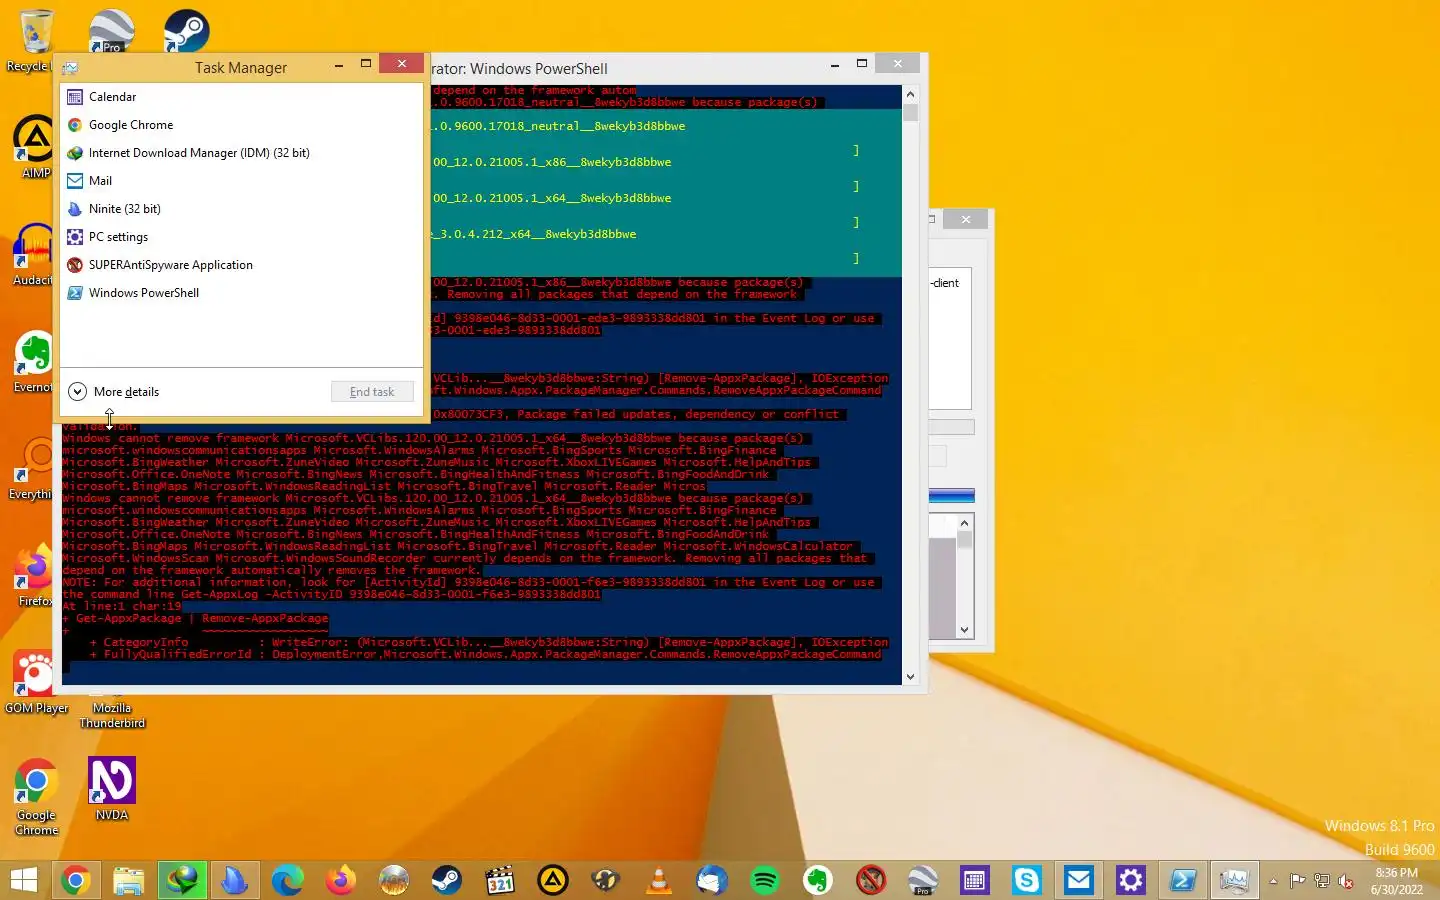Switch to SUPERAntiSpyware on the taskbar
Screen dimensions: 1440x900
(x=871, y=880)
